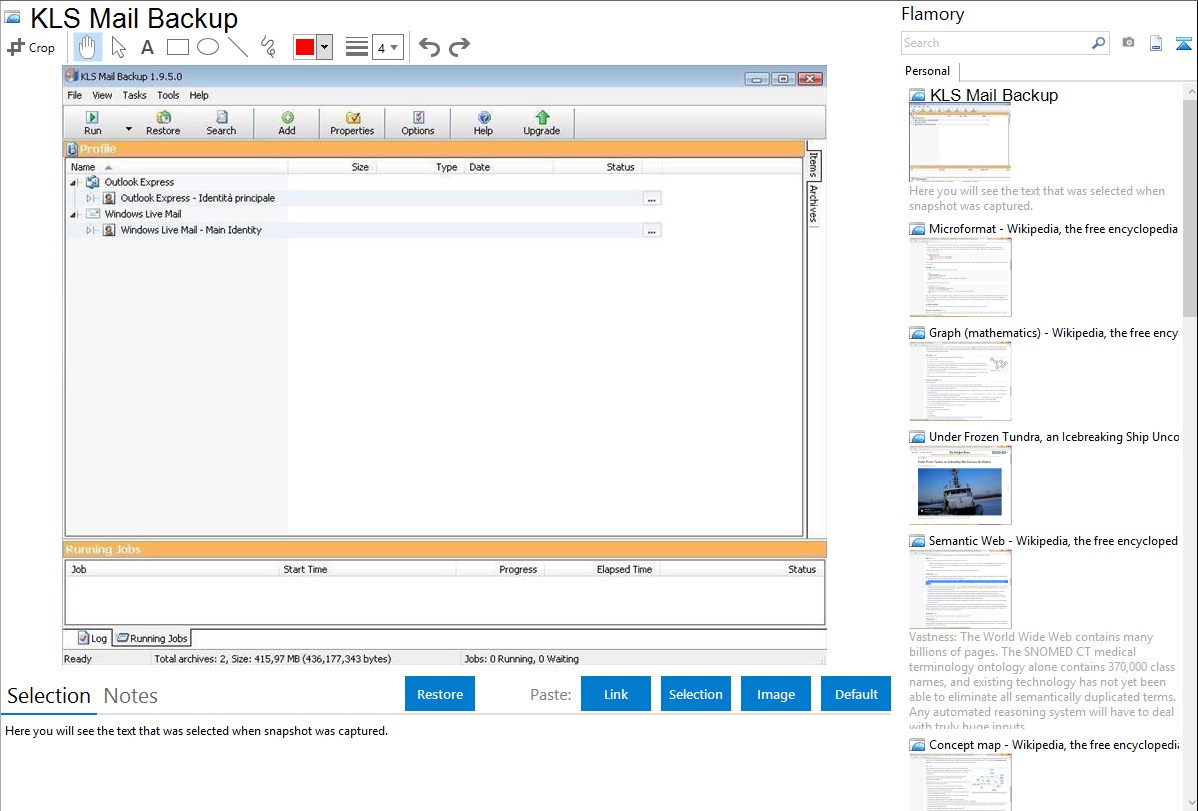Click the Link paste button
Image resolution: width=1198 pixels, height=811 pixels.
click(x=616, y=694)
